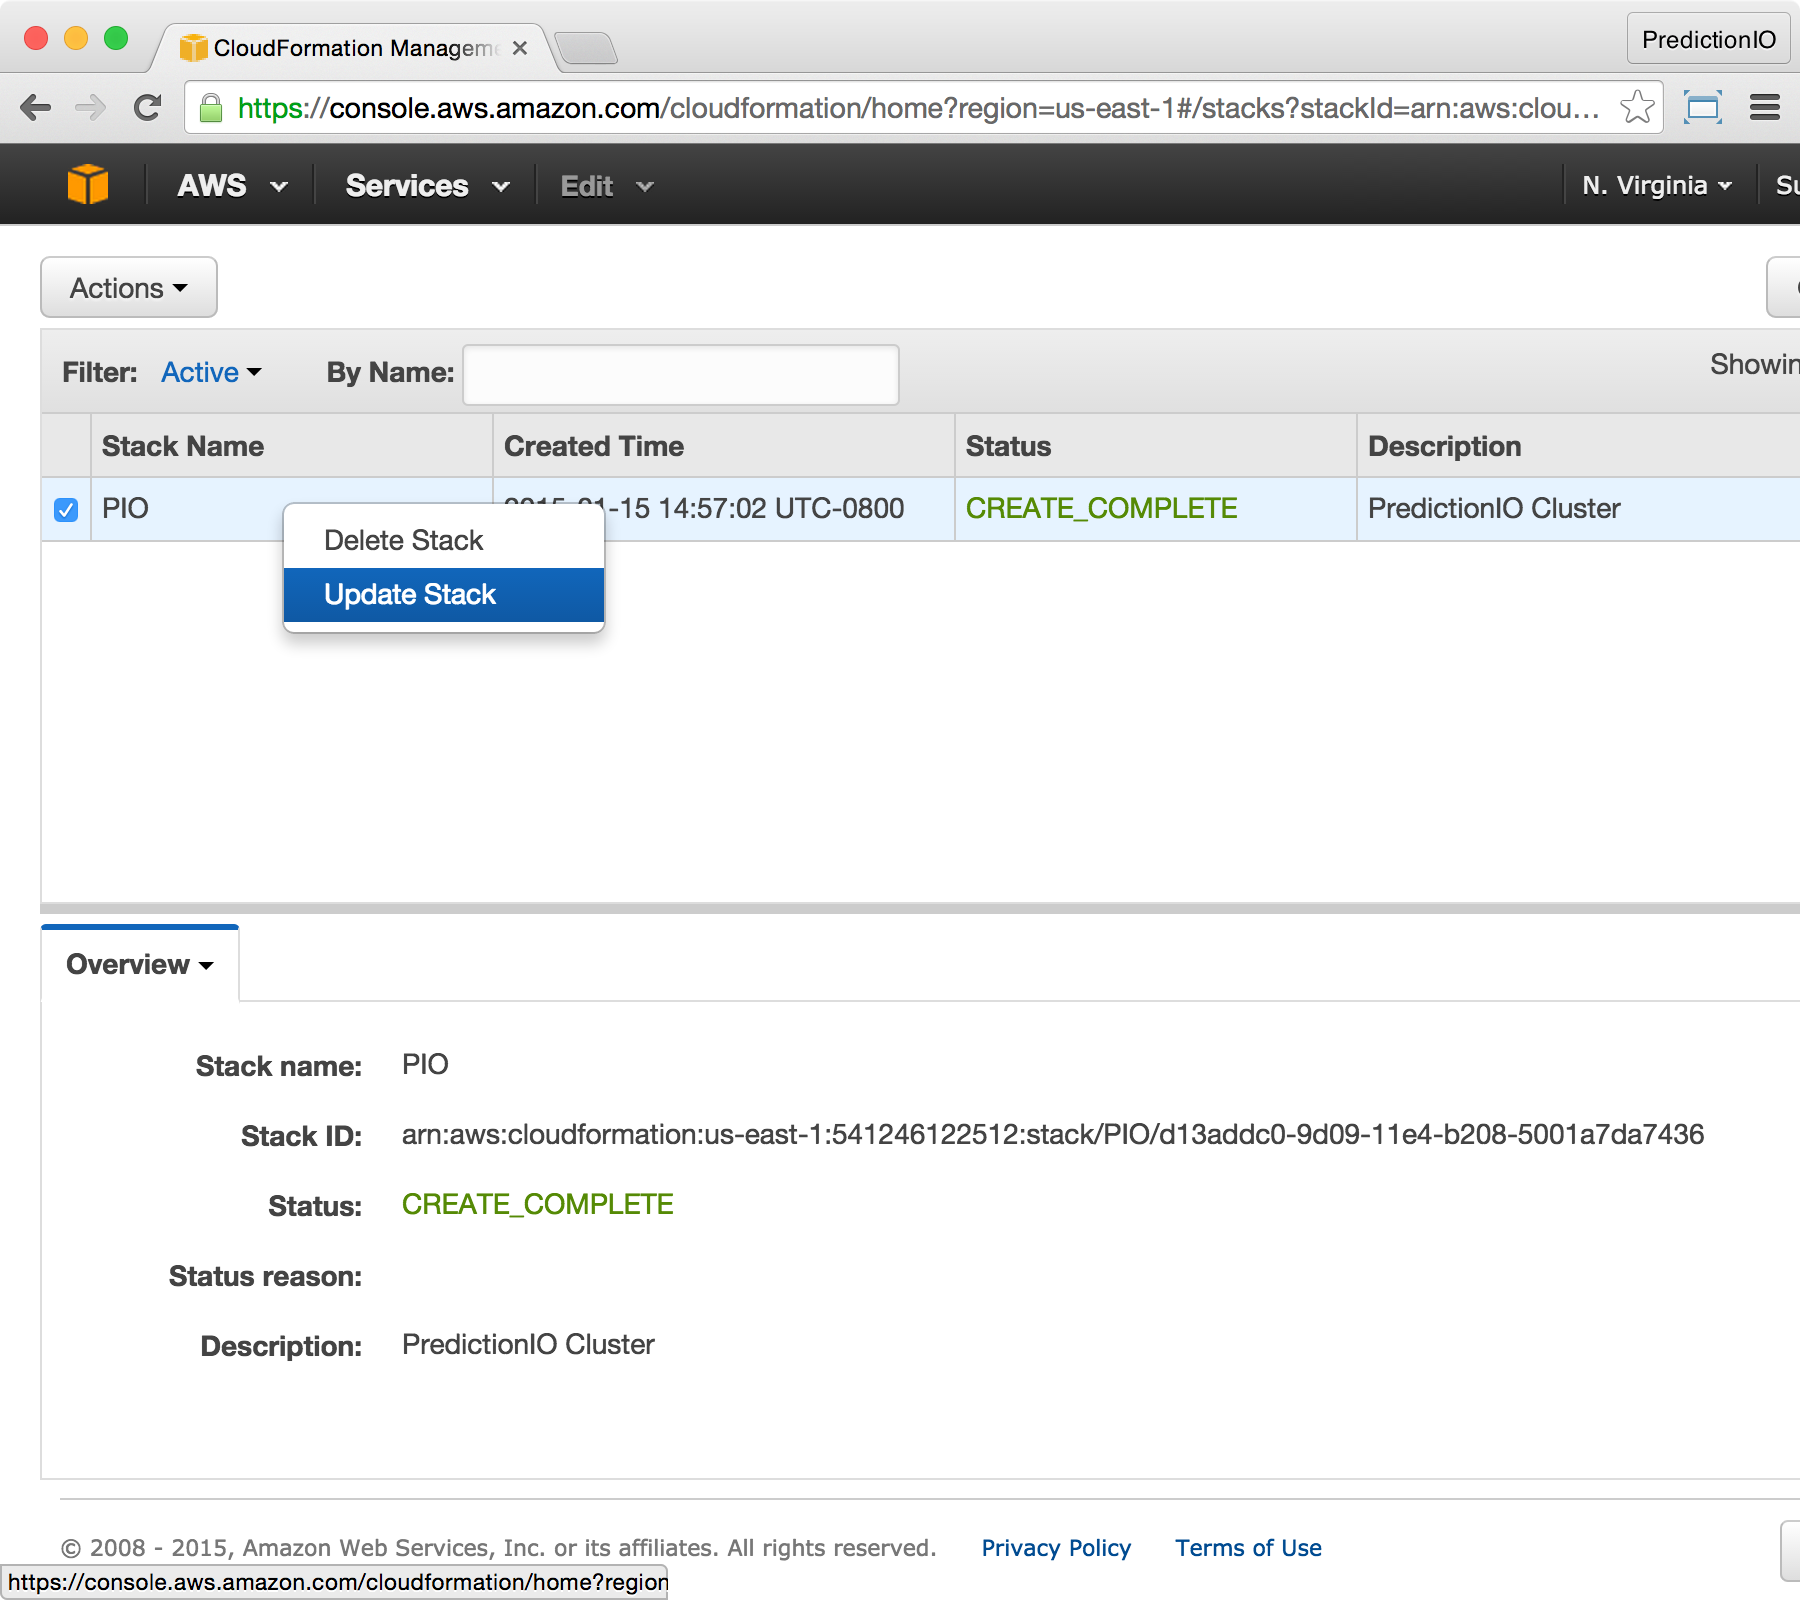Click the browser forward arrow

tap(91, 108)
